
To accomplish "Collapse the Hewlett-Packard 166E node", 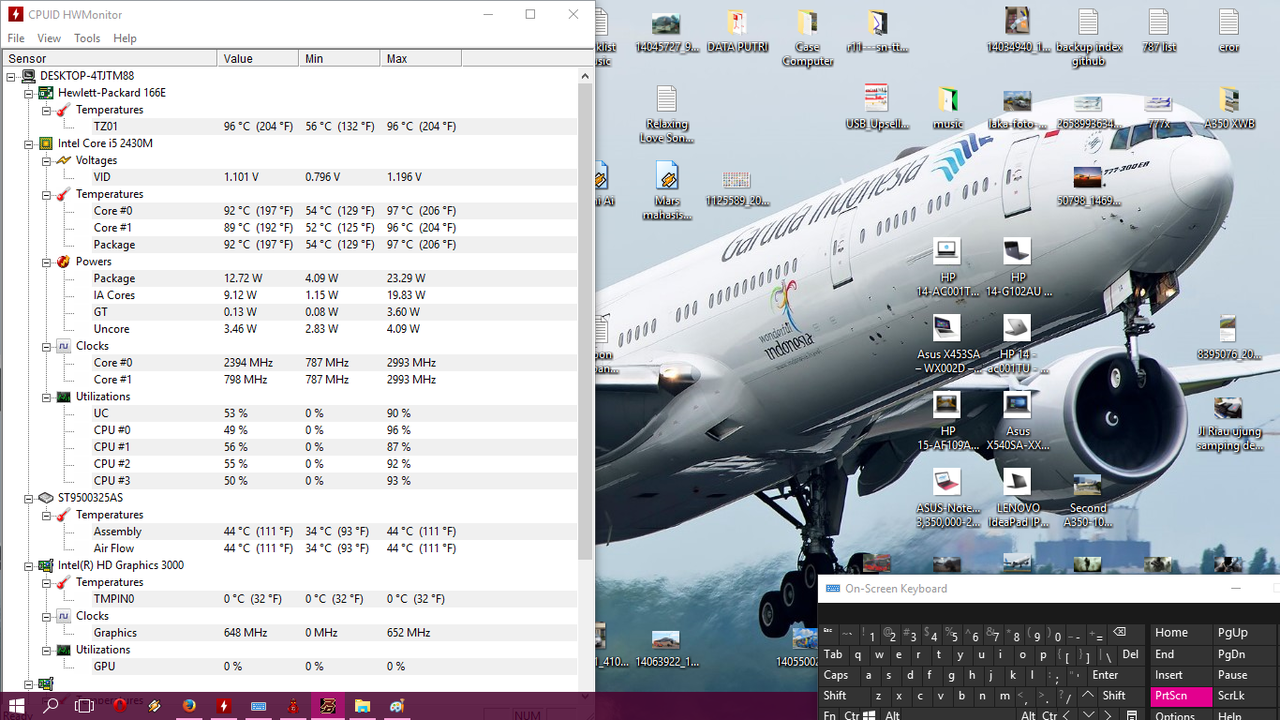I will [29, 93].
